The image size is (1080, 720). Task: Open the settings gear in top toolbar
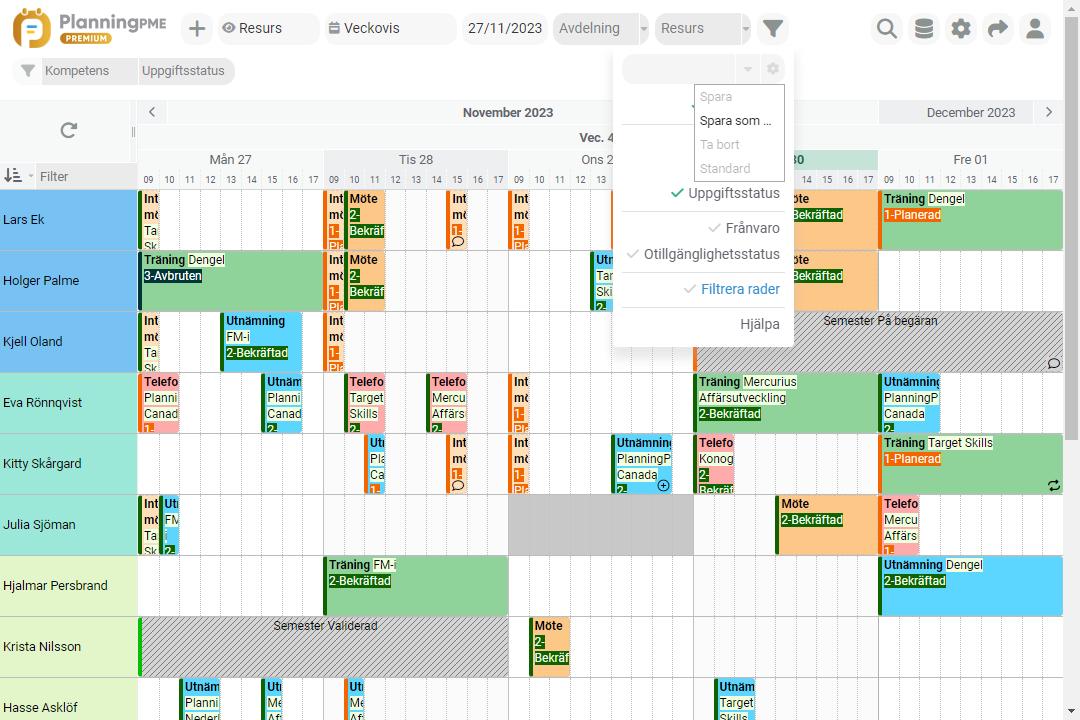click(961, 28)
